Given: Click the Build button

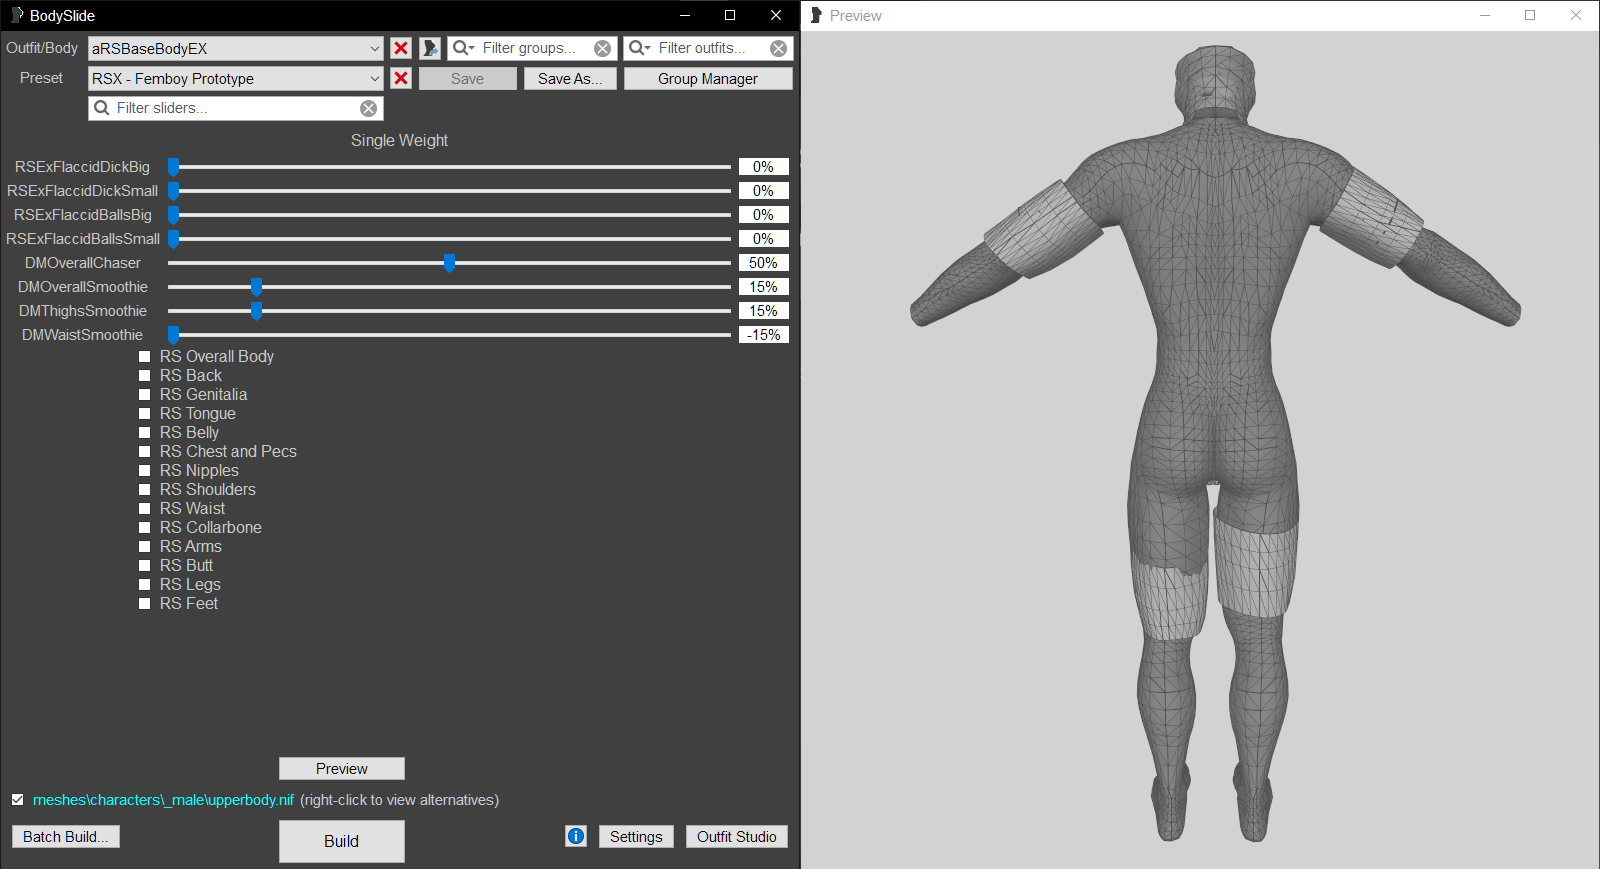Looking at the screenshot, I should coord(341,841).
